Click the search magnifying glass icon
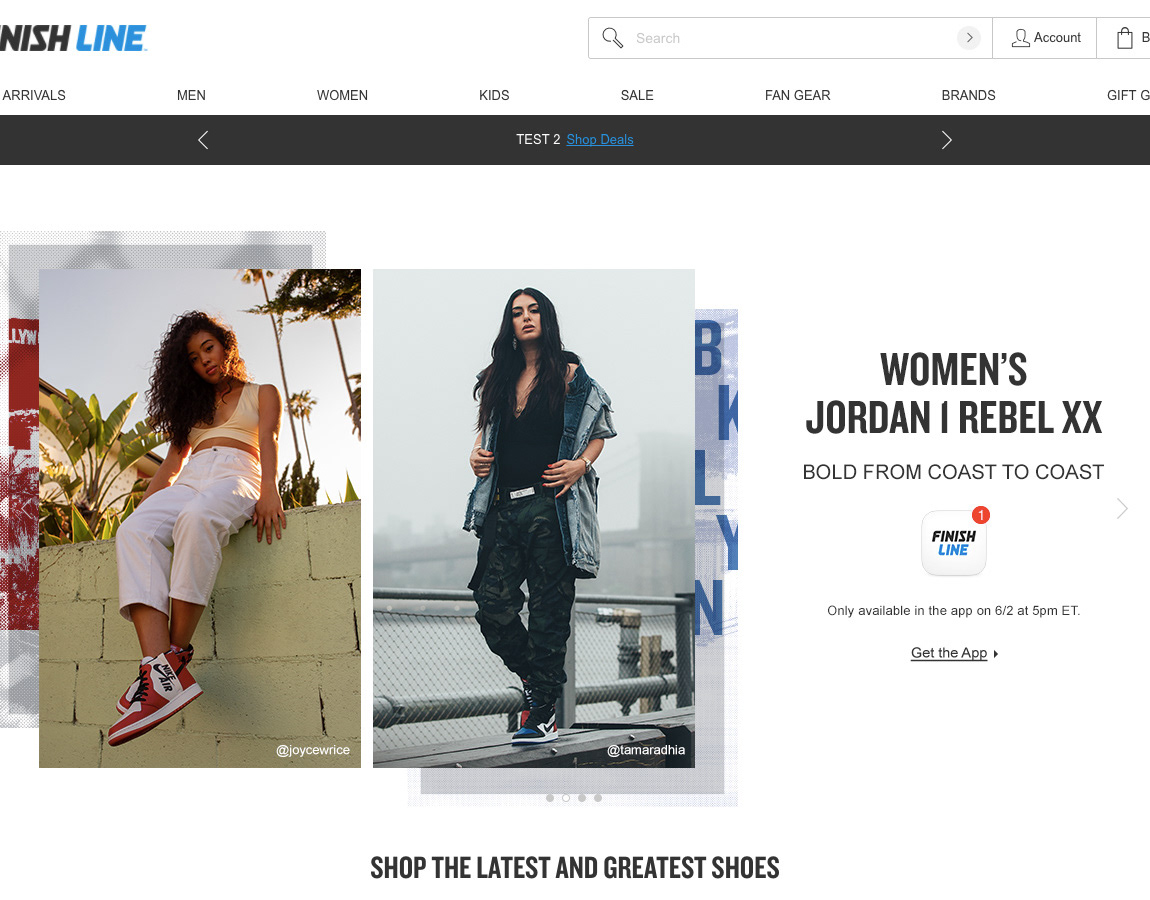This screenshot has width=1150, height=900. (x=612, y=38)
